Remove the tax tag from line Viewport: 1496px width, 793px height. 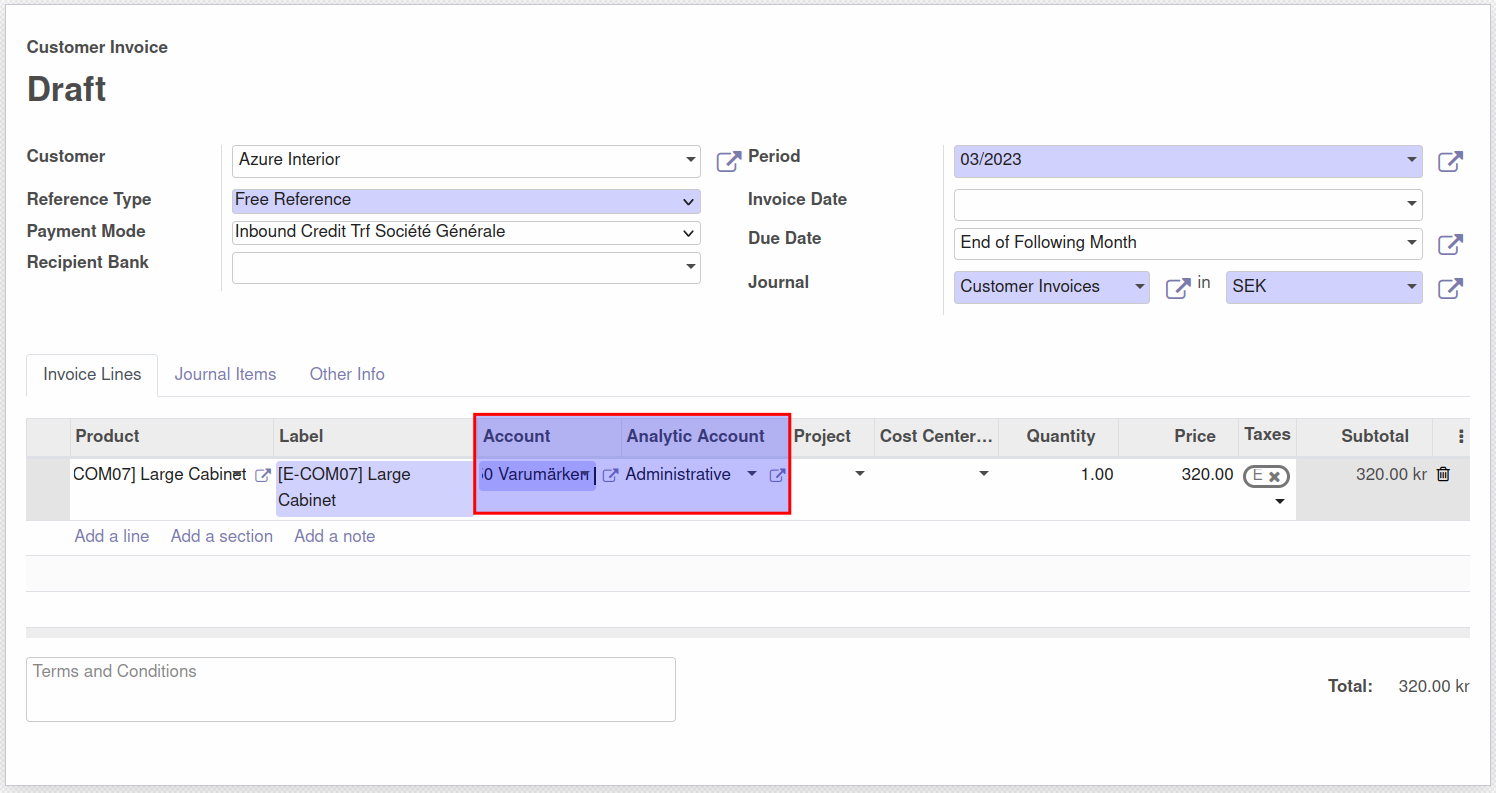tap(1274, 477)
